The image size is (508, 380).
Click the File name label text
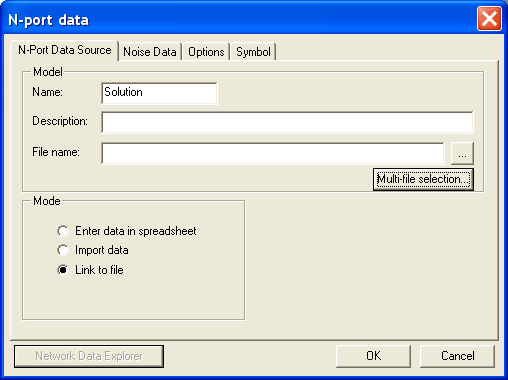pyautogui.click(x=56, y=152)
